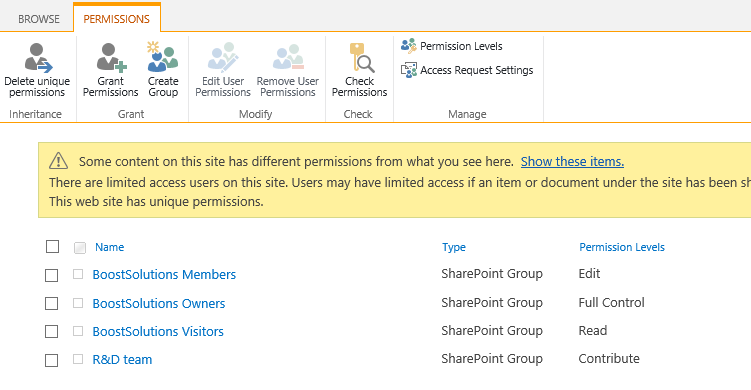Click the Delete unique permissions icon
Viewport: 751px width, 390px height.
[38, 57]
